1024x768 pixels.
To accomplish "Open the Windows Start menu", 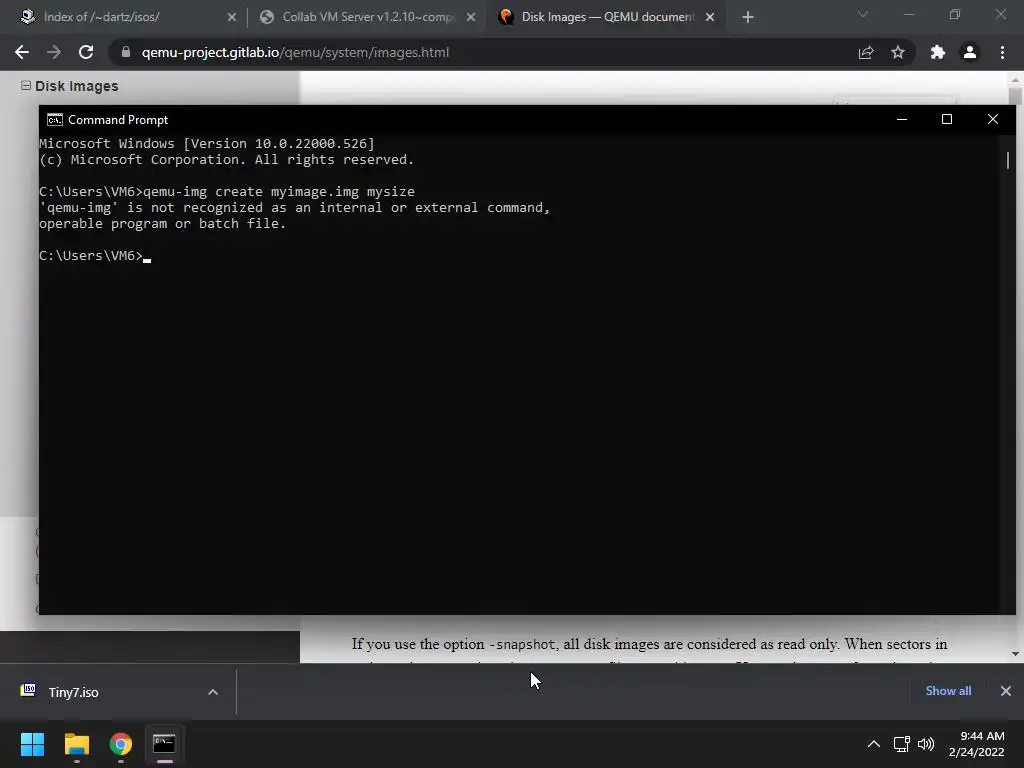I will tap(32, 744).
